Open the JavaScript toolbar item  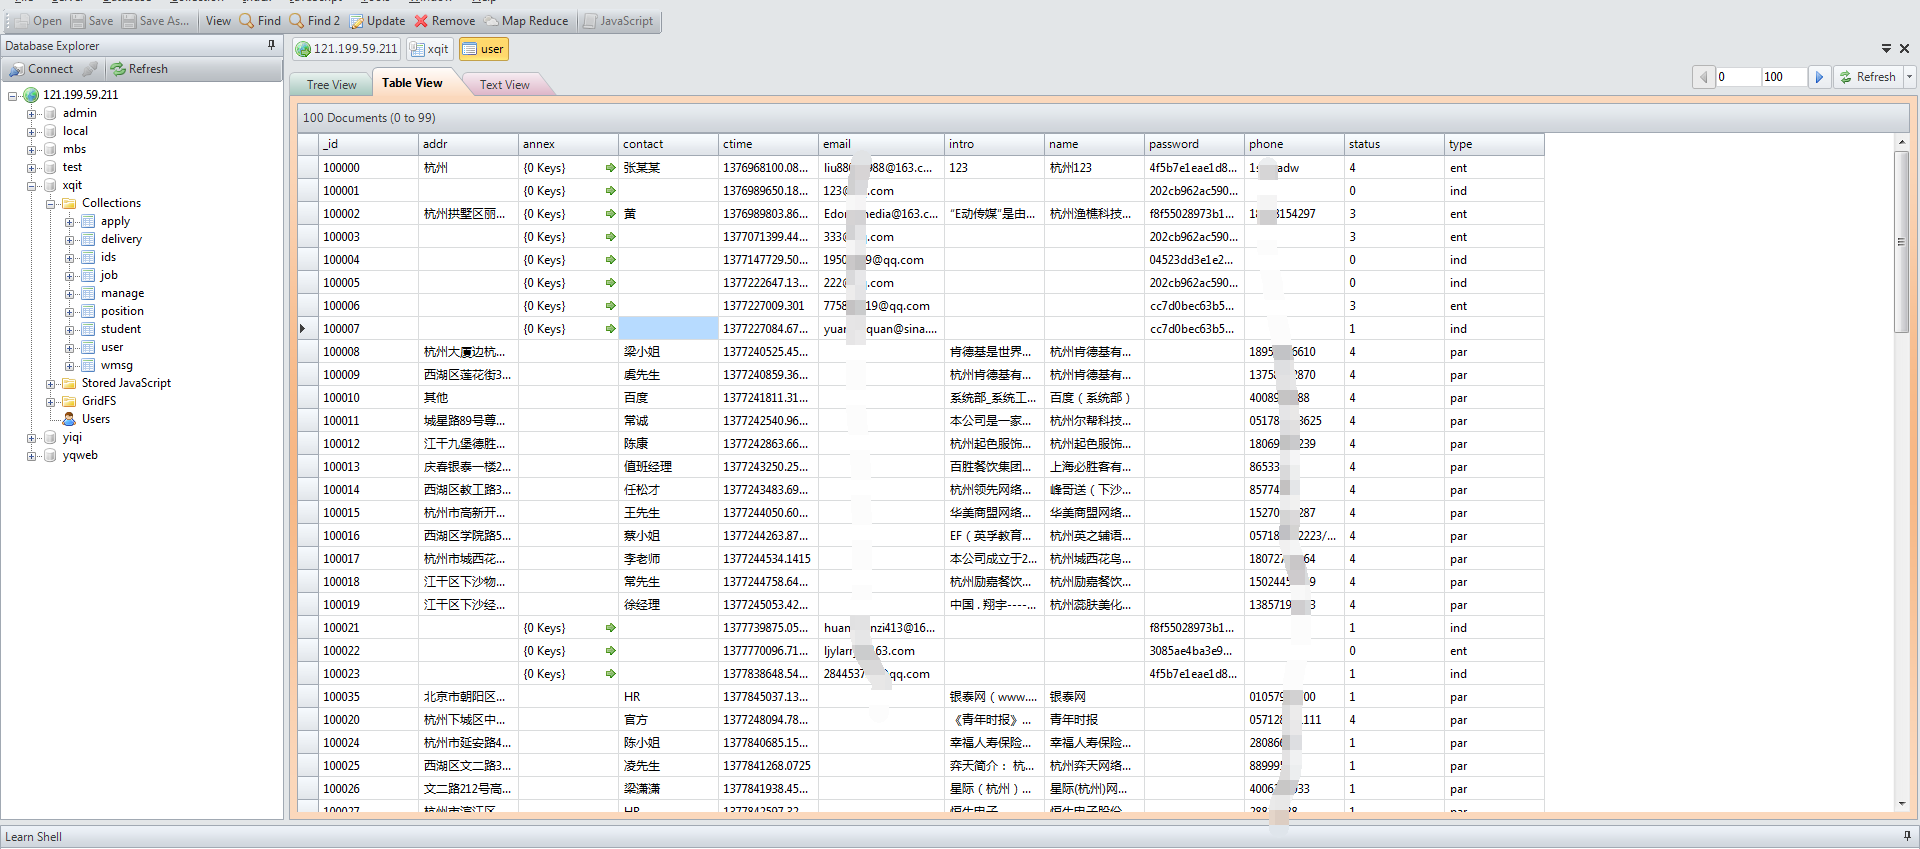618,21
